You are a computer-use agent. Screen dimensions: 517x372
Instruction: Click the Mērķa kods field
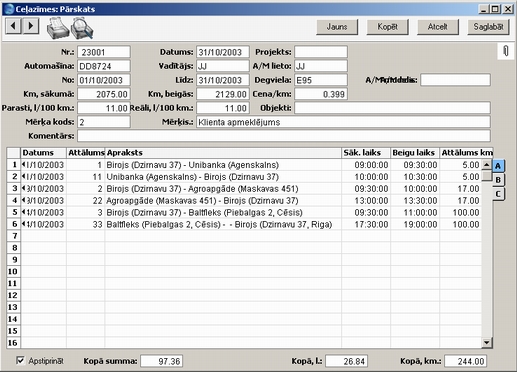(x=104, y=122)
